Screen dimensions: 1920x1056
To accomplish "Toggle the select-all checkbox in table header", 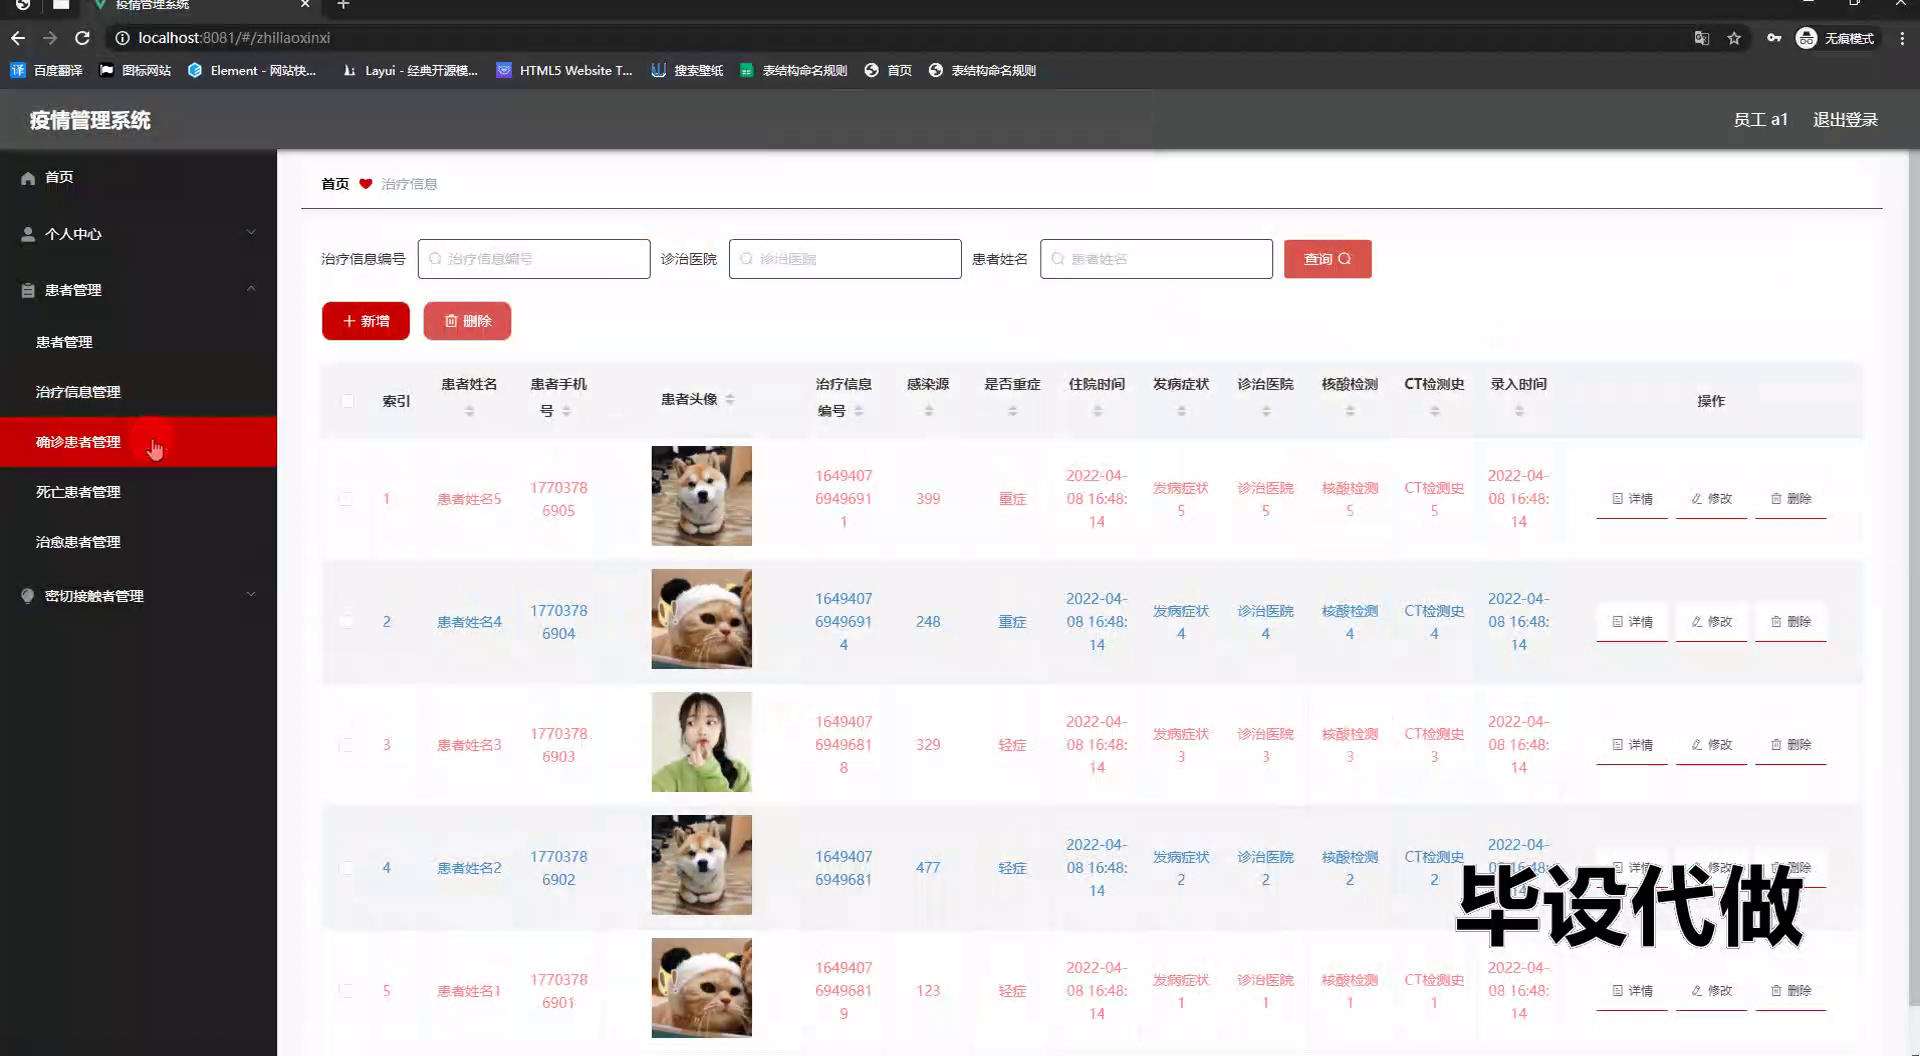I will coord(347,401).
